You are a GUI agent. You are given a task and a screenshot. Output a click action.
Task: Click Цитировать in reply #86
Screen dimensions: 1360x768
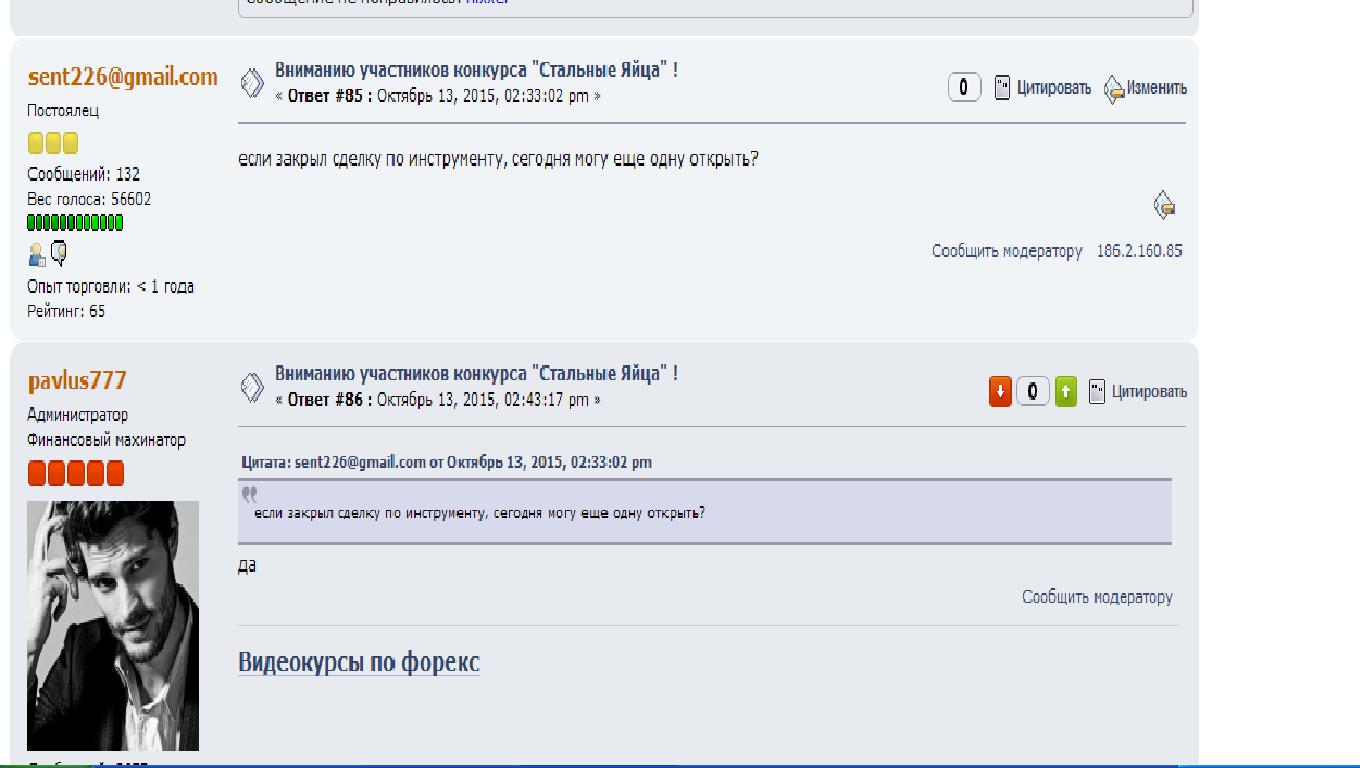[x=1149, y=391]
